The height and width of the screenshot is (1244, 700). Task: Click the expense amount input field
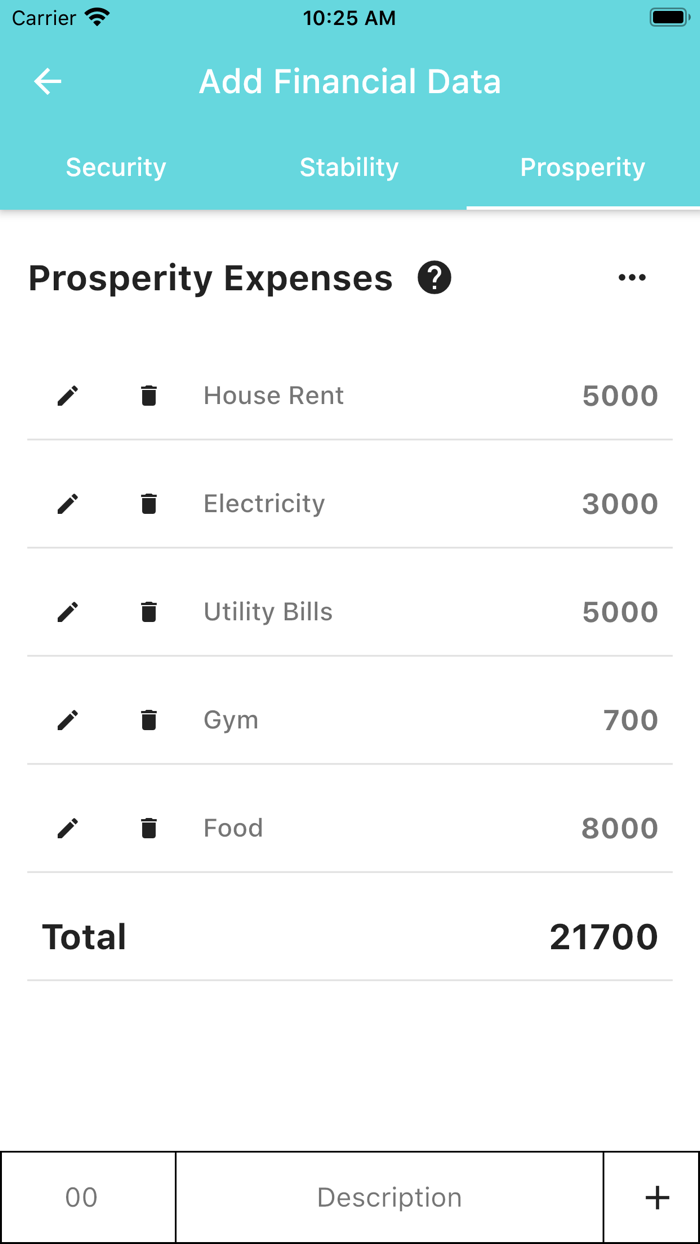pyautogui.click(x=87, y=1196)
